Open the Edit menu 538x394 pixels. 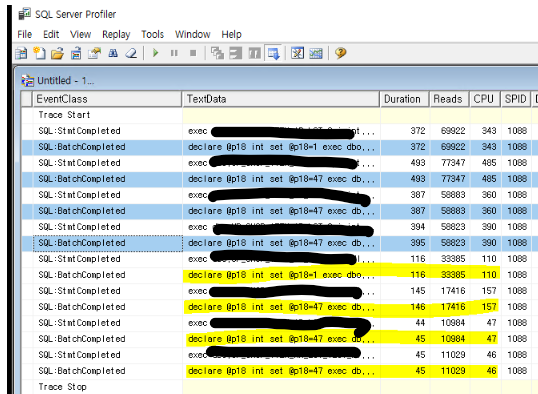(51, 34)
